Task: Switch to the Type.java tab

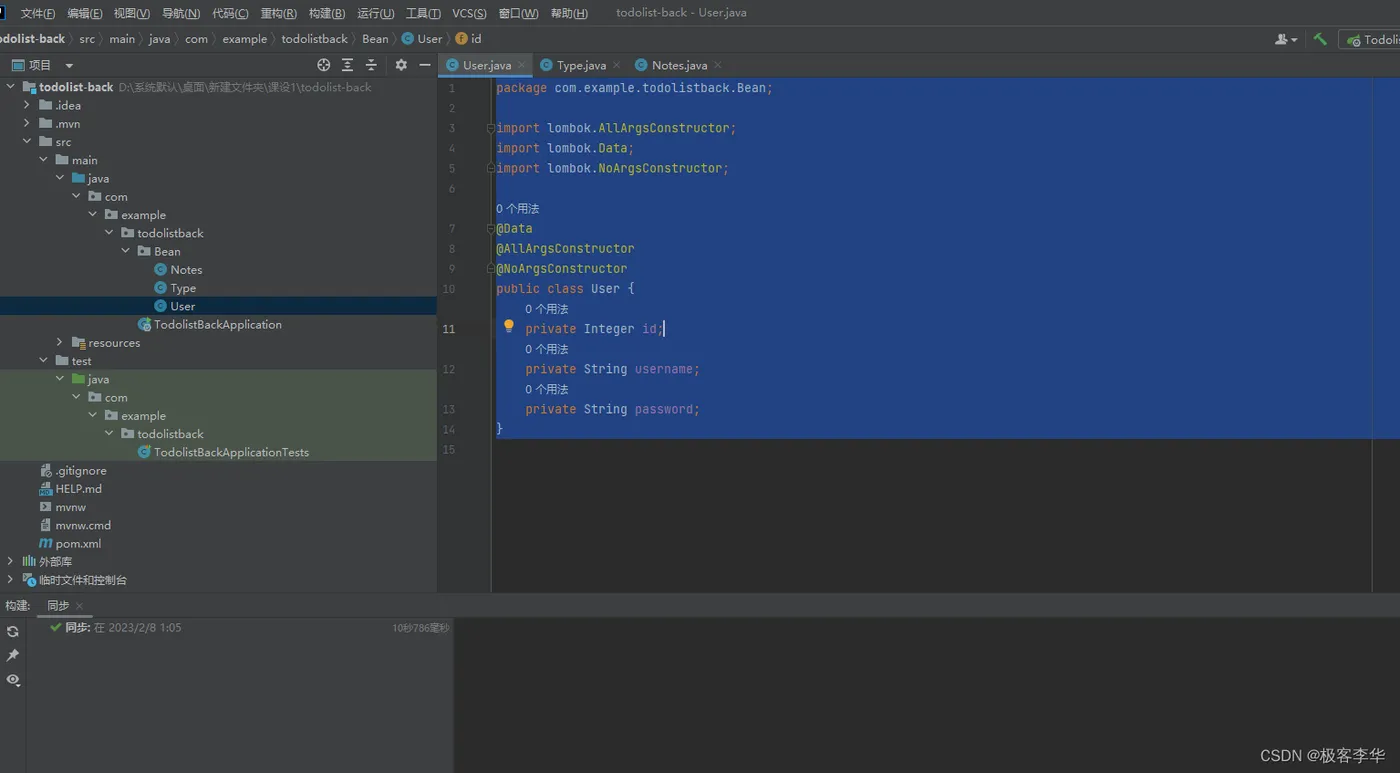Action: [580, 65]
